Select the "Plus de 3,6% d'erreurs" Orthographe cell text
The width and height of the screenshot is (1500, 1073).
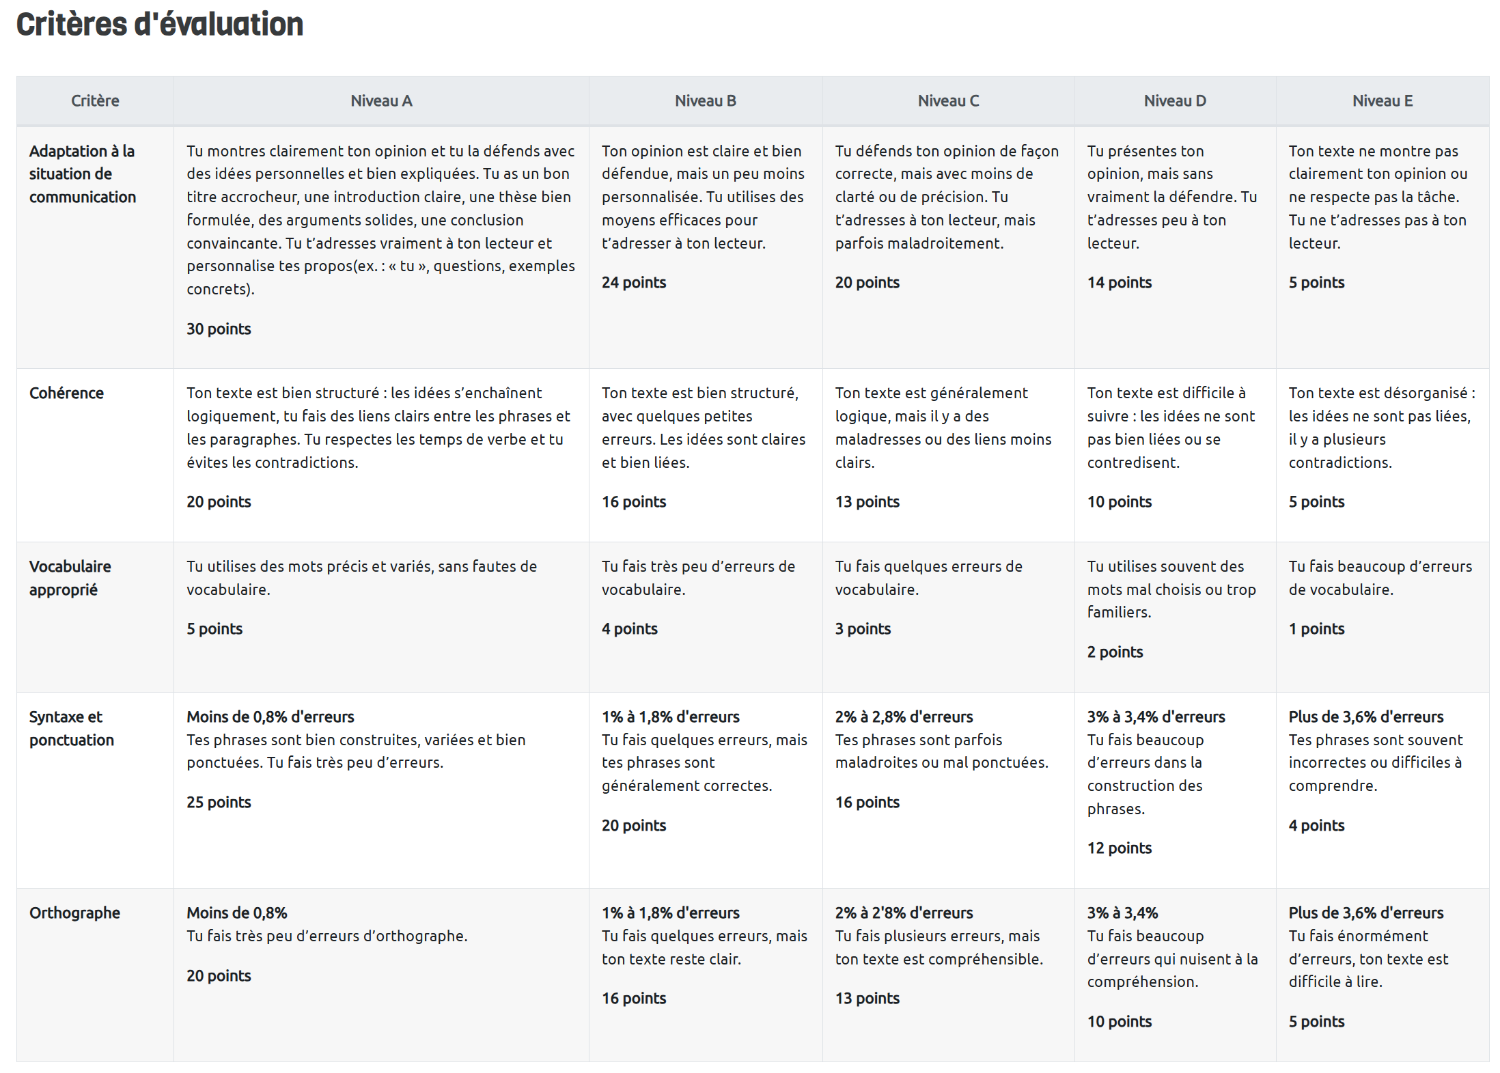point(1366,913)
